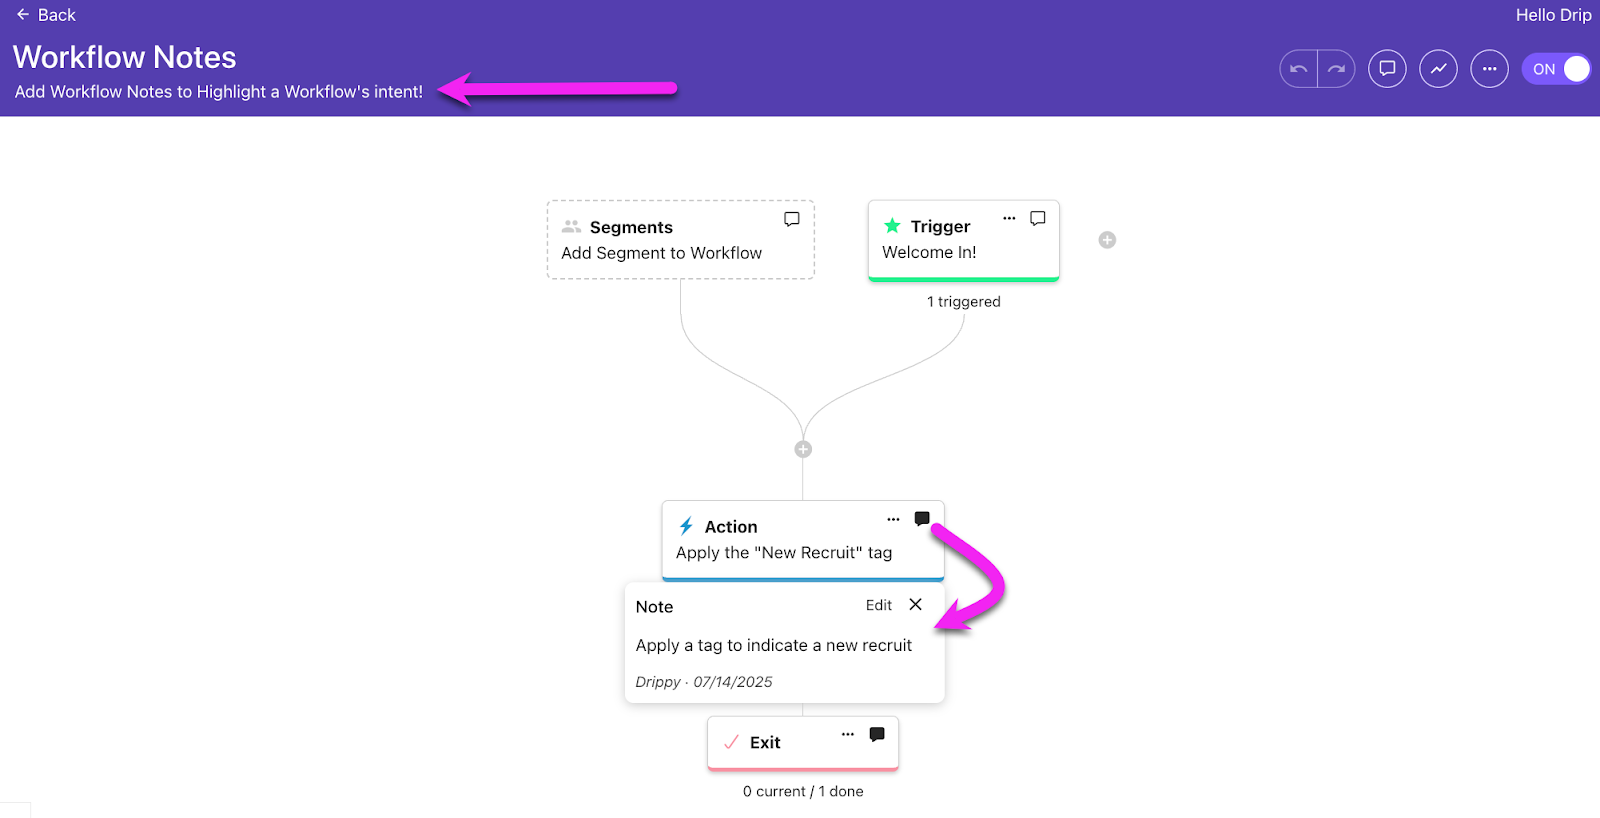Edit the Action note
The width and height of the screenshot is (1600, 818).
pyautogui.click(x=879, y=605)
